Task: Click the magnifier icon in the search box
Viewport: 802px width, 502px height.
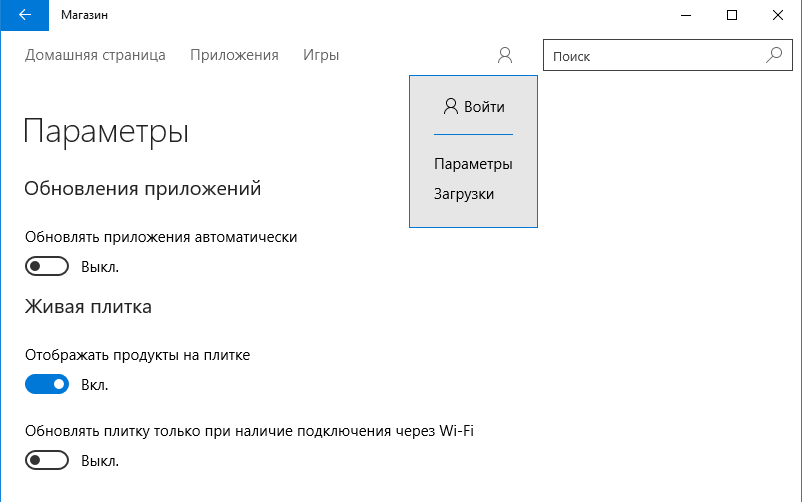Action: (x=773, y=56)
